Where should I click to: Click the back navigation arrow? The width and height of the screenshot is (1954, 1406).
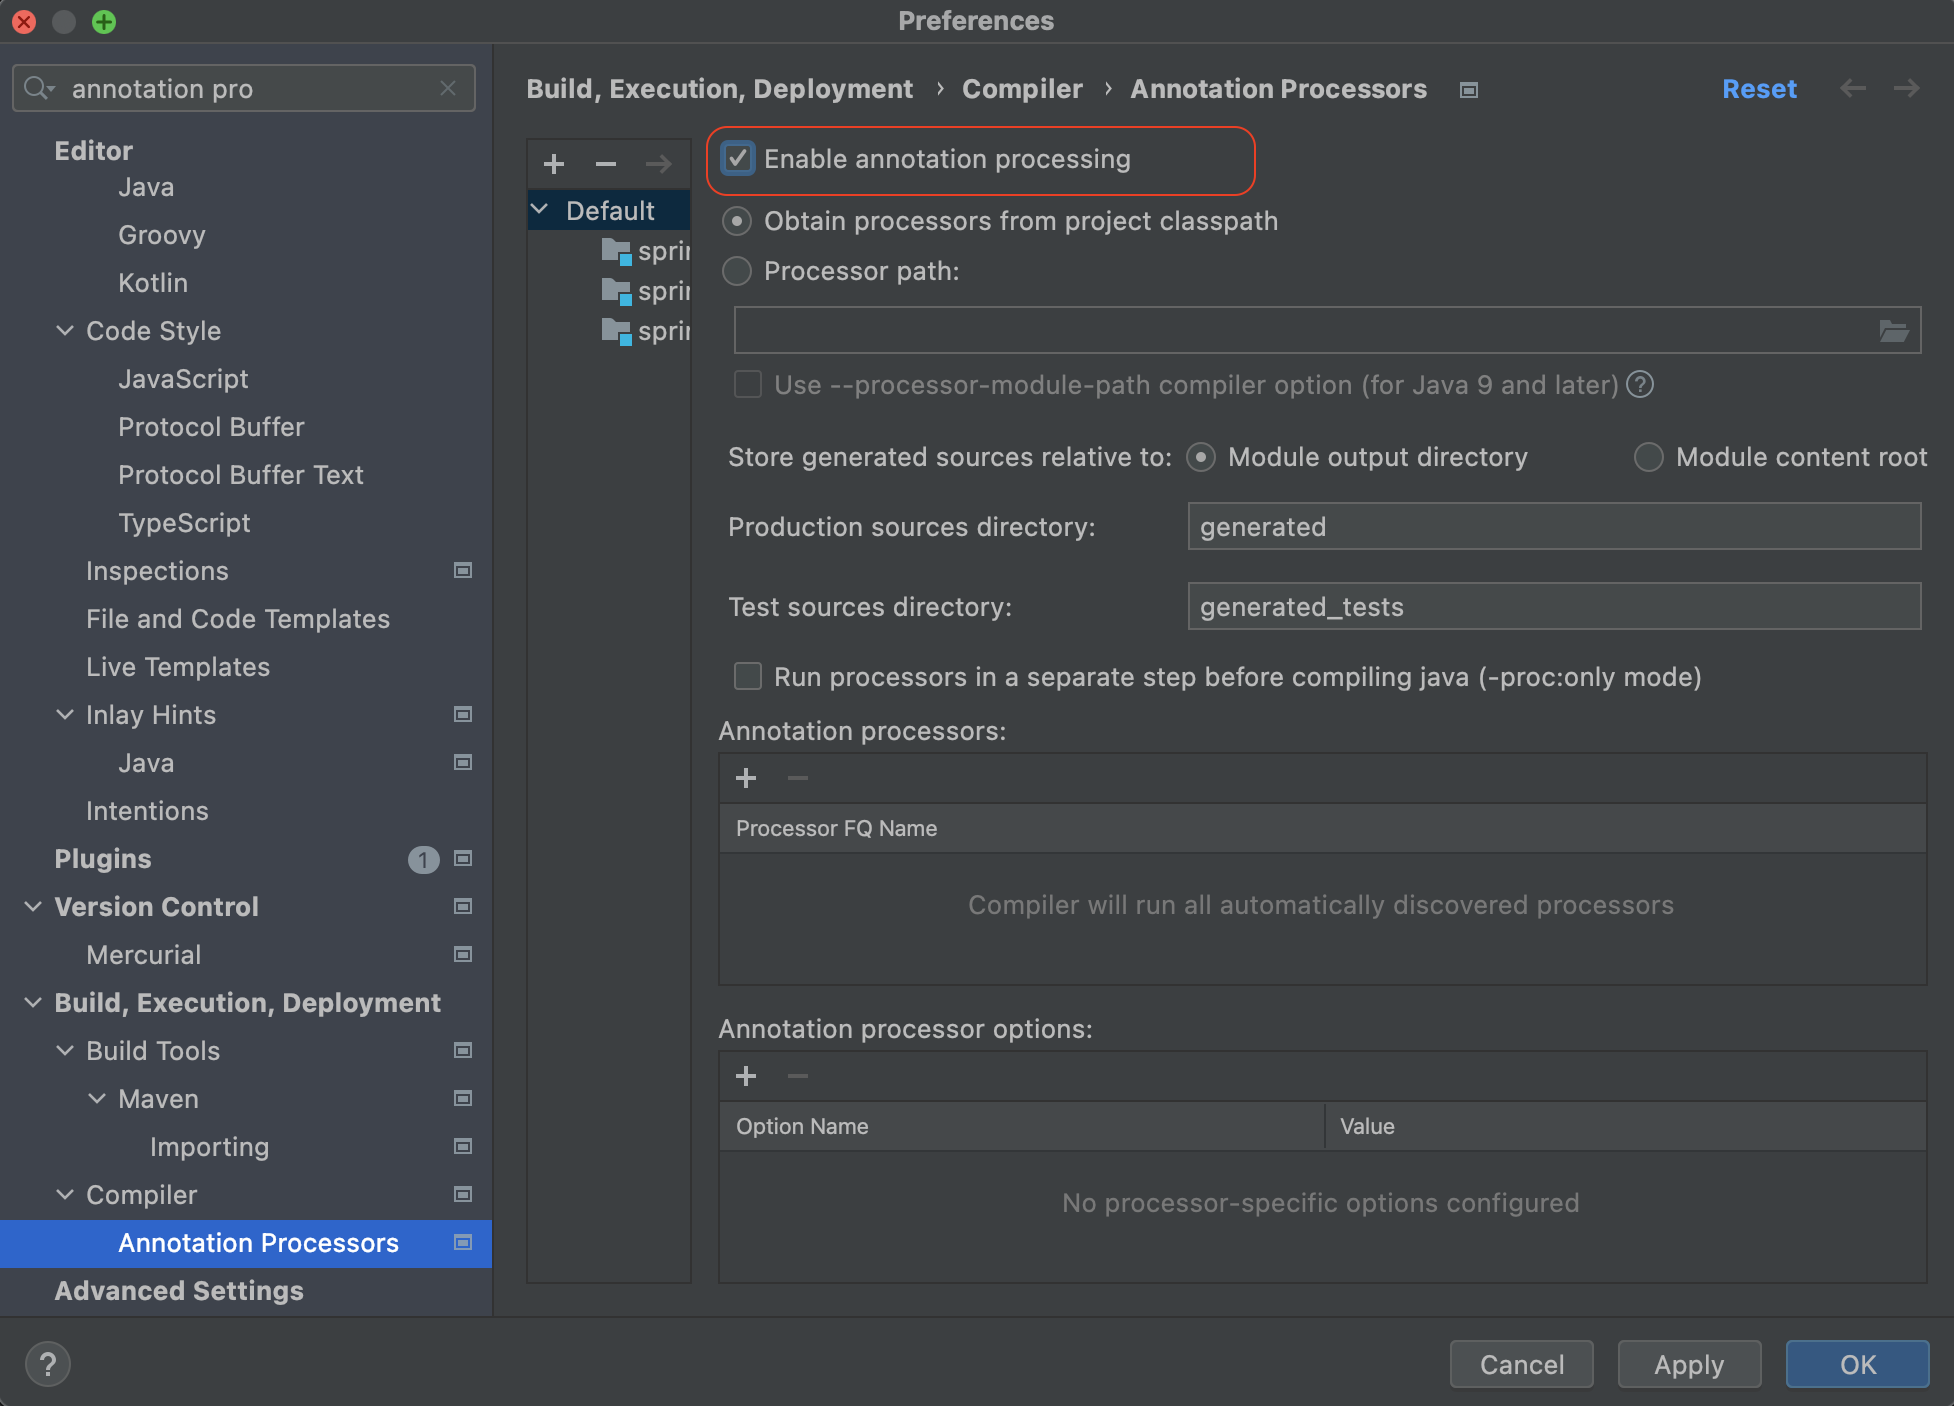(1852, 89)
